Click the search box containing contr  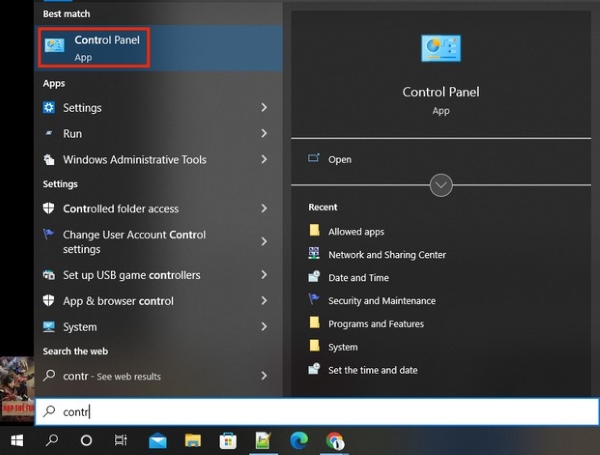(317, 411)
